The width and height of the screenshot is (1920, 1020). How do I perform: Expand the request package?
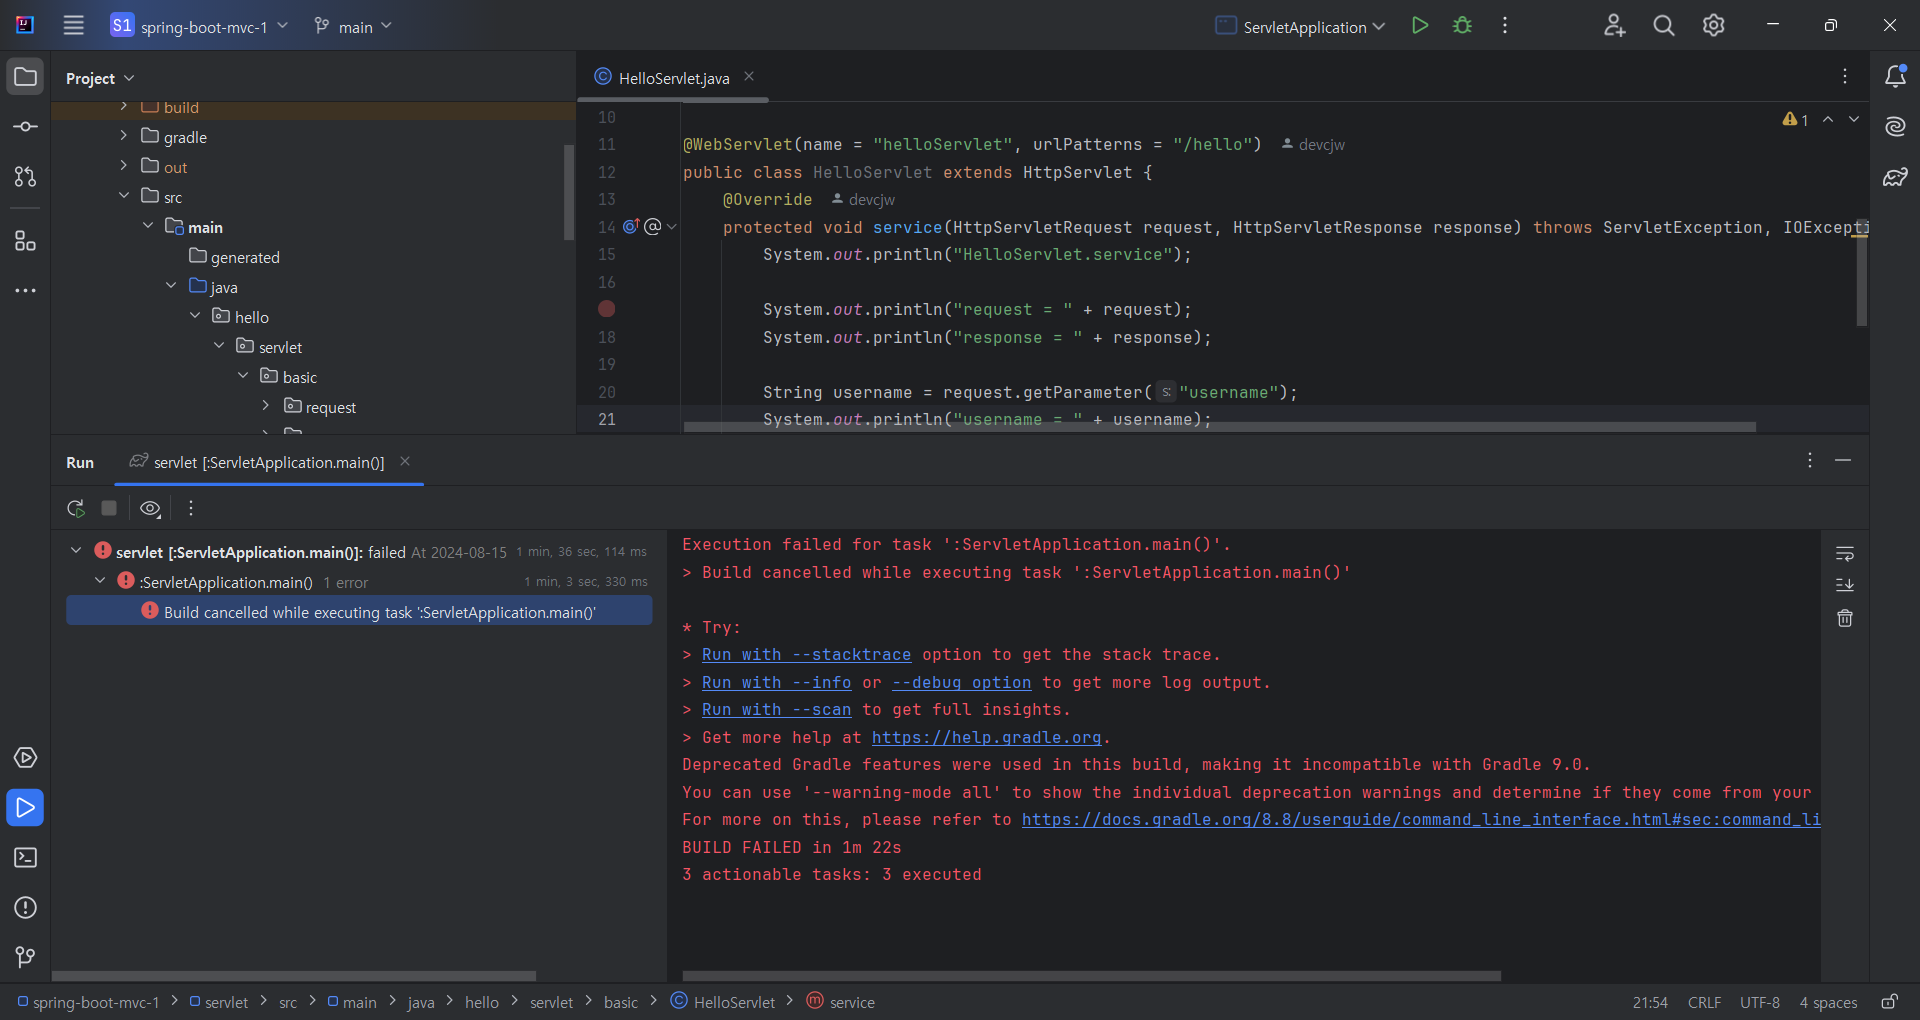266,405
